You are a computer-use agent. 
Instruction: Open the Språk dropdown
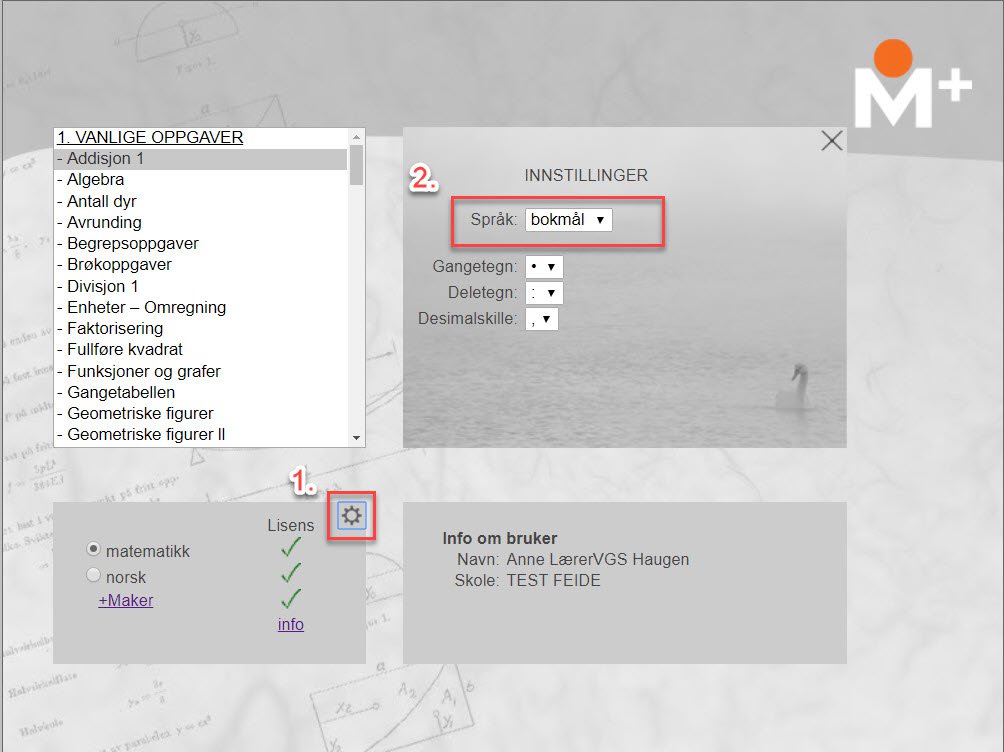pyautogui.click(x=568, y=219)
